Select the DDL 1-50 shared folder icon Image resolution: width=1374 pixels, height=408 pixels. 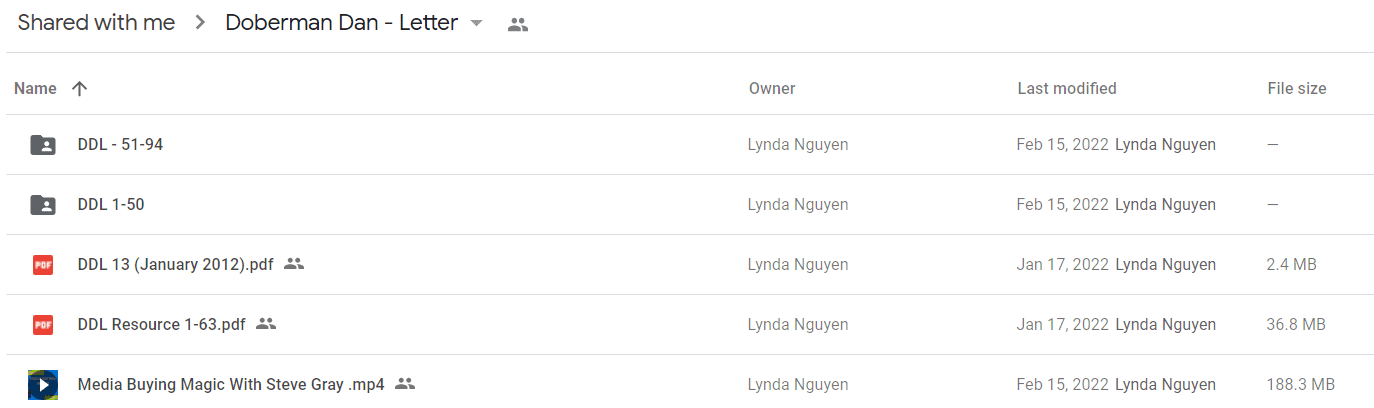pyautogui.click(x=43, y=205)
